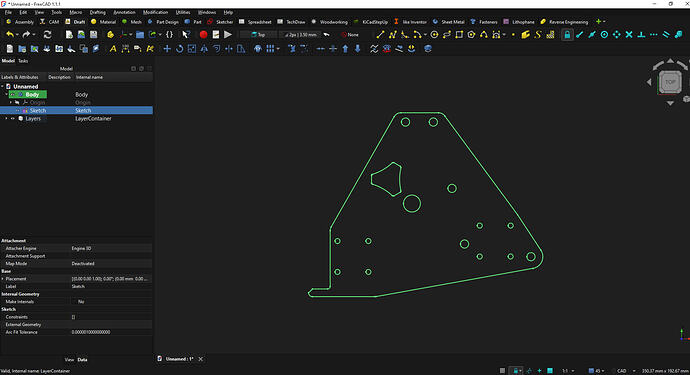
Task: Select the Draft Polygon tool
Action: (471, 34)
